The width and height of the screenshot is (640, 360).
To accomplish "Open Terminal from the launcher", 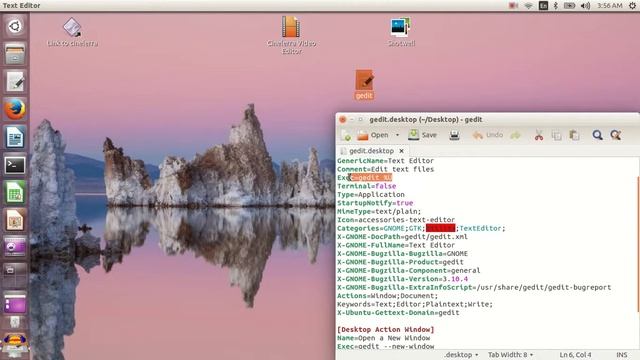I will (x=15, y=165).
